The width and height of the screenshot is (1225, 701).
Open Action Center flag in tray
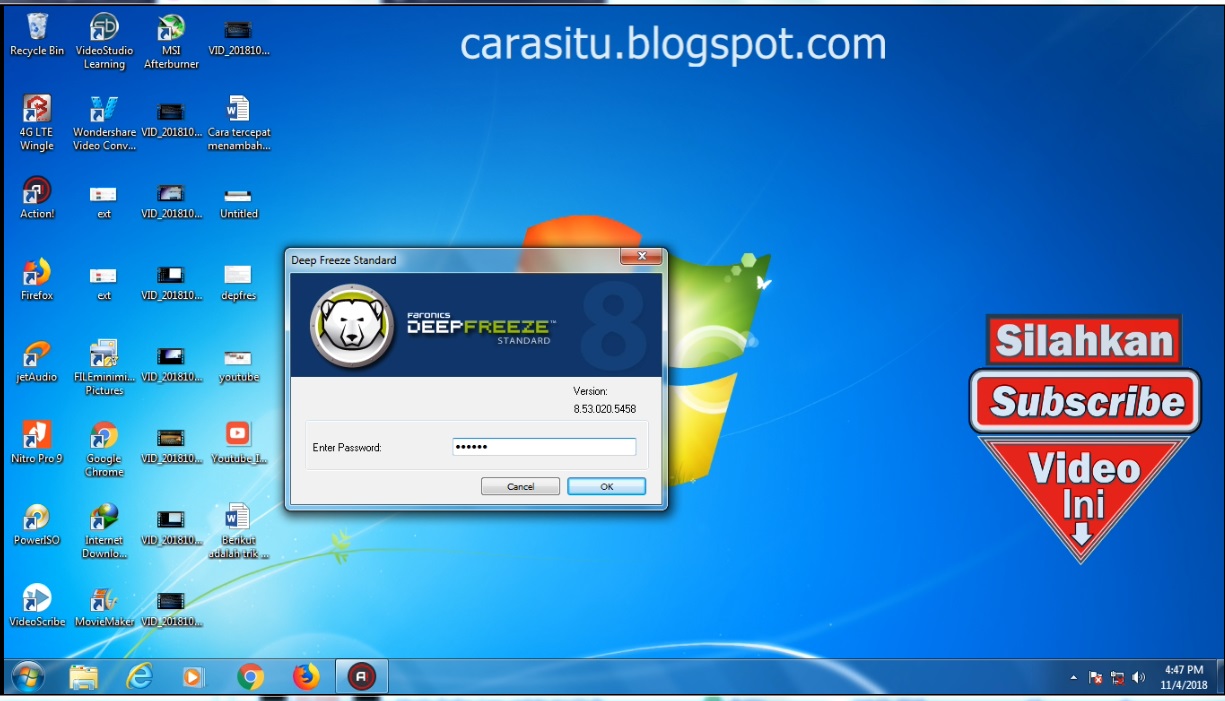pyautogui.click(x=1096, y=678)
